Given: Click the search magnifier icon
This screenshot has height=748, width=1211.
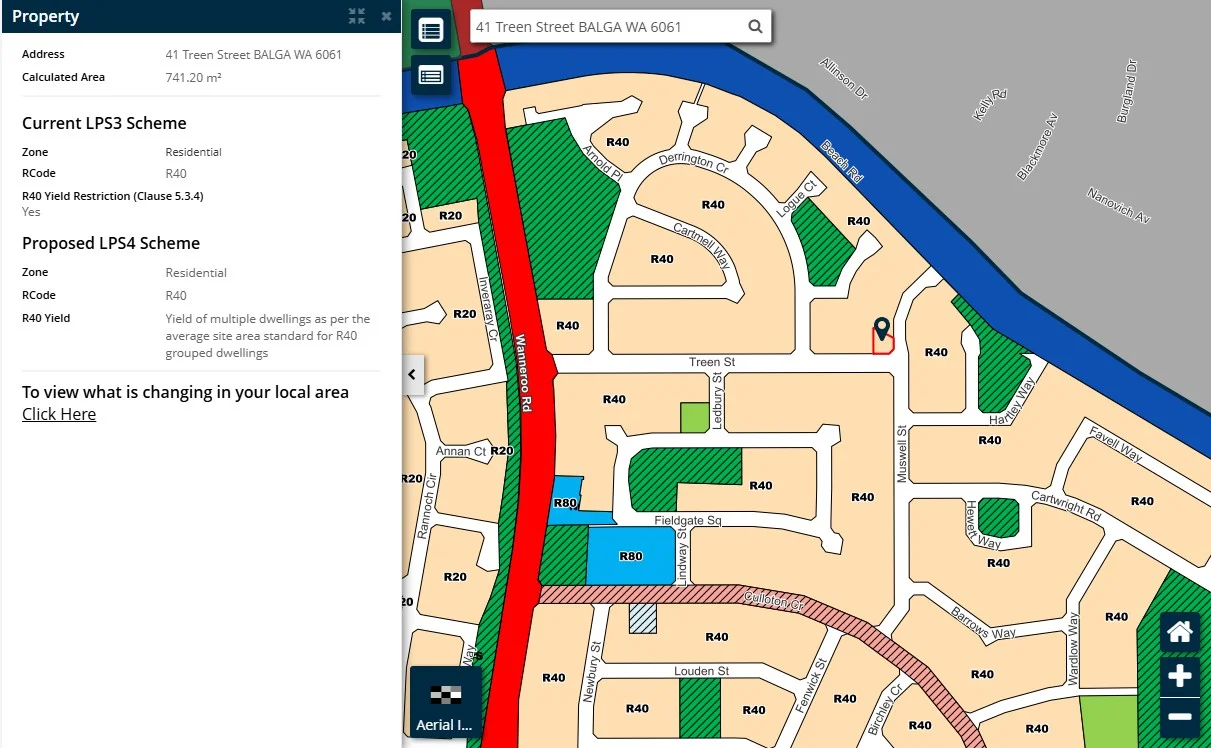Looking at the screenshot, I should (756, 27).
